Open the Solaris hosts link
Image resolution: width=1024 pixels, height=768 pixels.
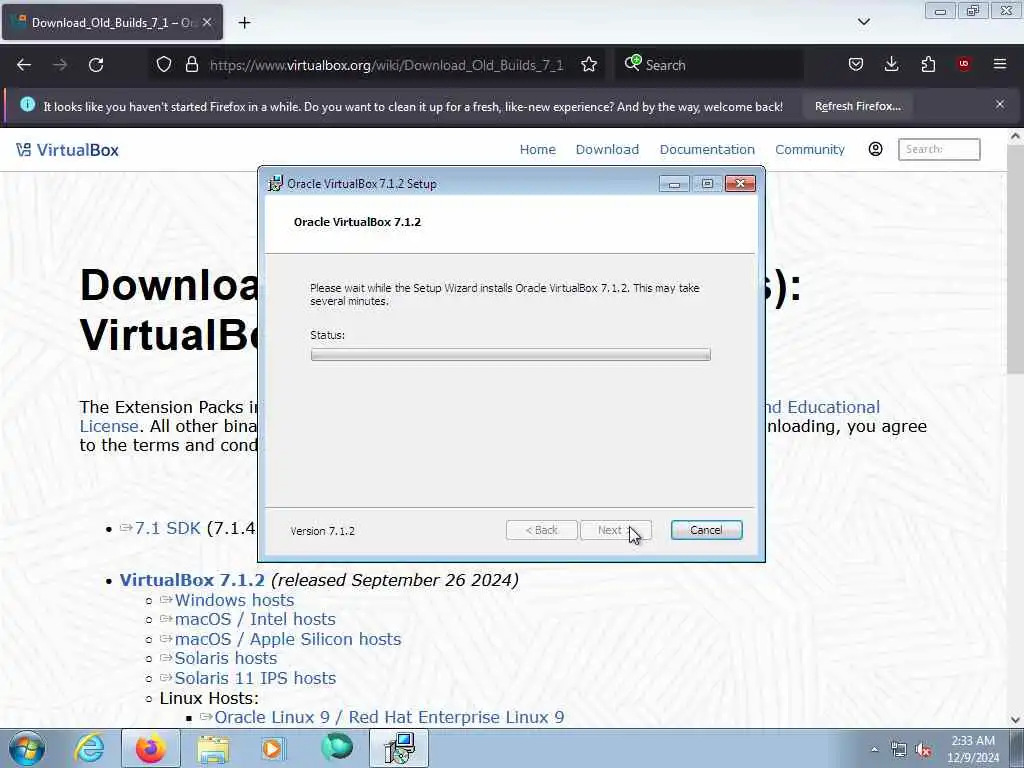[x=225, y=658]
